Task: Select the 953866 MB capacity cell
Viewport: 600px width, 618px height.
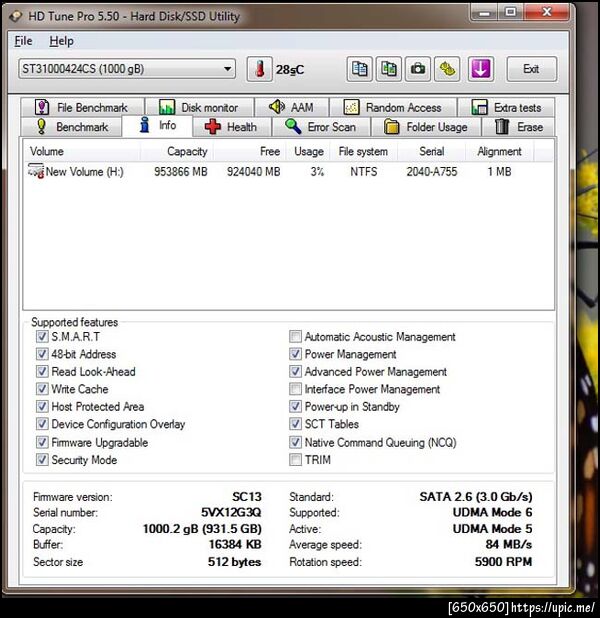Action: pyautogui.click(x=181, y=172)
